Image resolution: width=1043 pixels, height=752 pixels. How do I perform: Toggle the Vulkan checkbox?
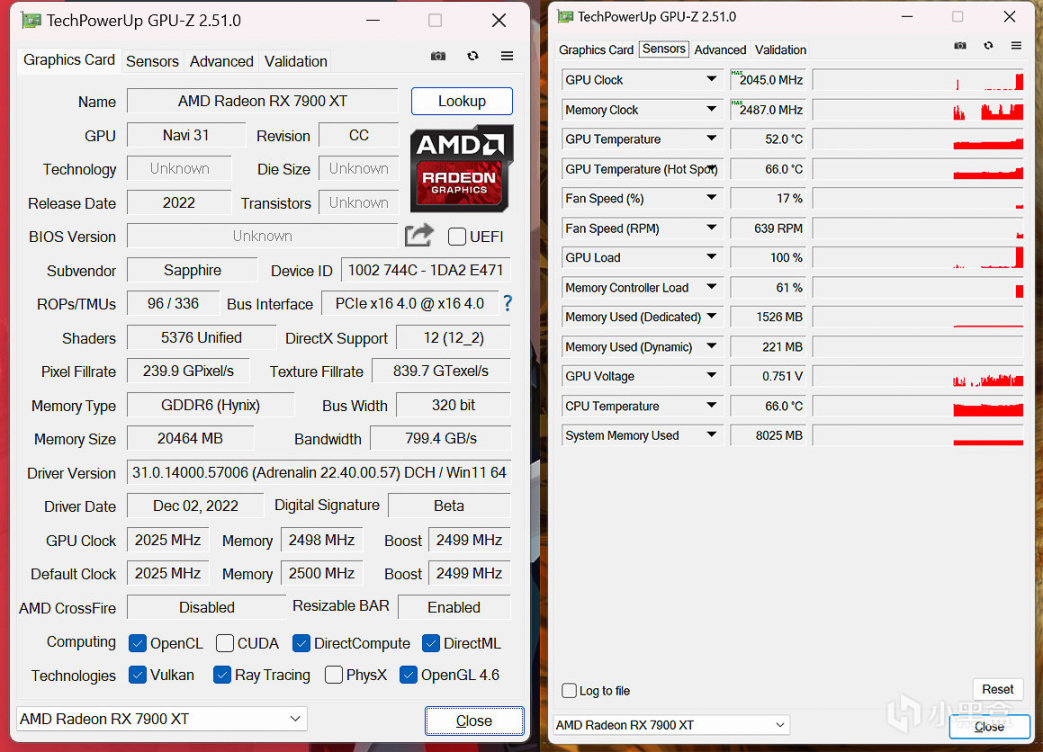tap(138, 675)
